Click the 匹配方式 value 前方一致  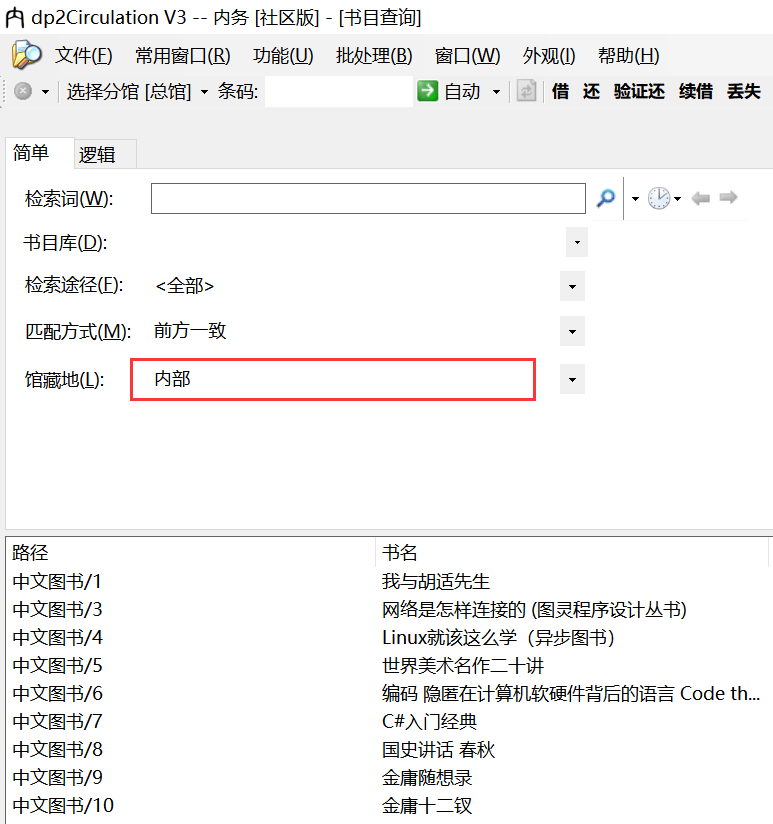pyautogui.click(x=190, y=331)
